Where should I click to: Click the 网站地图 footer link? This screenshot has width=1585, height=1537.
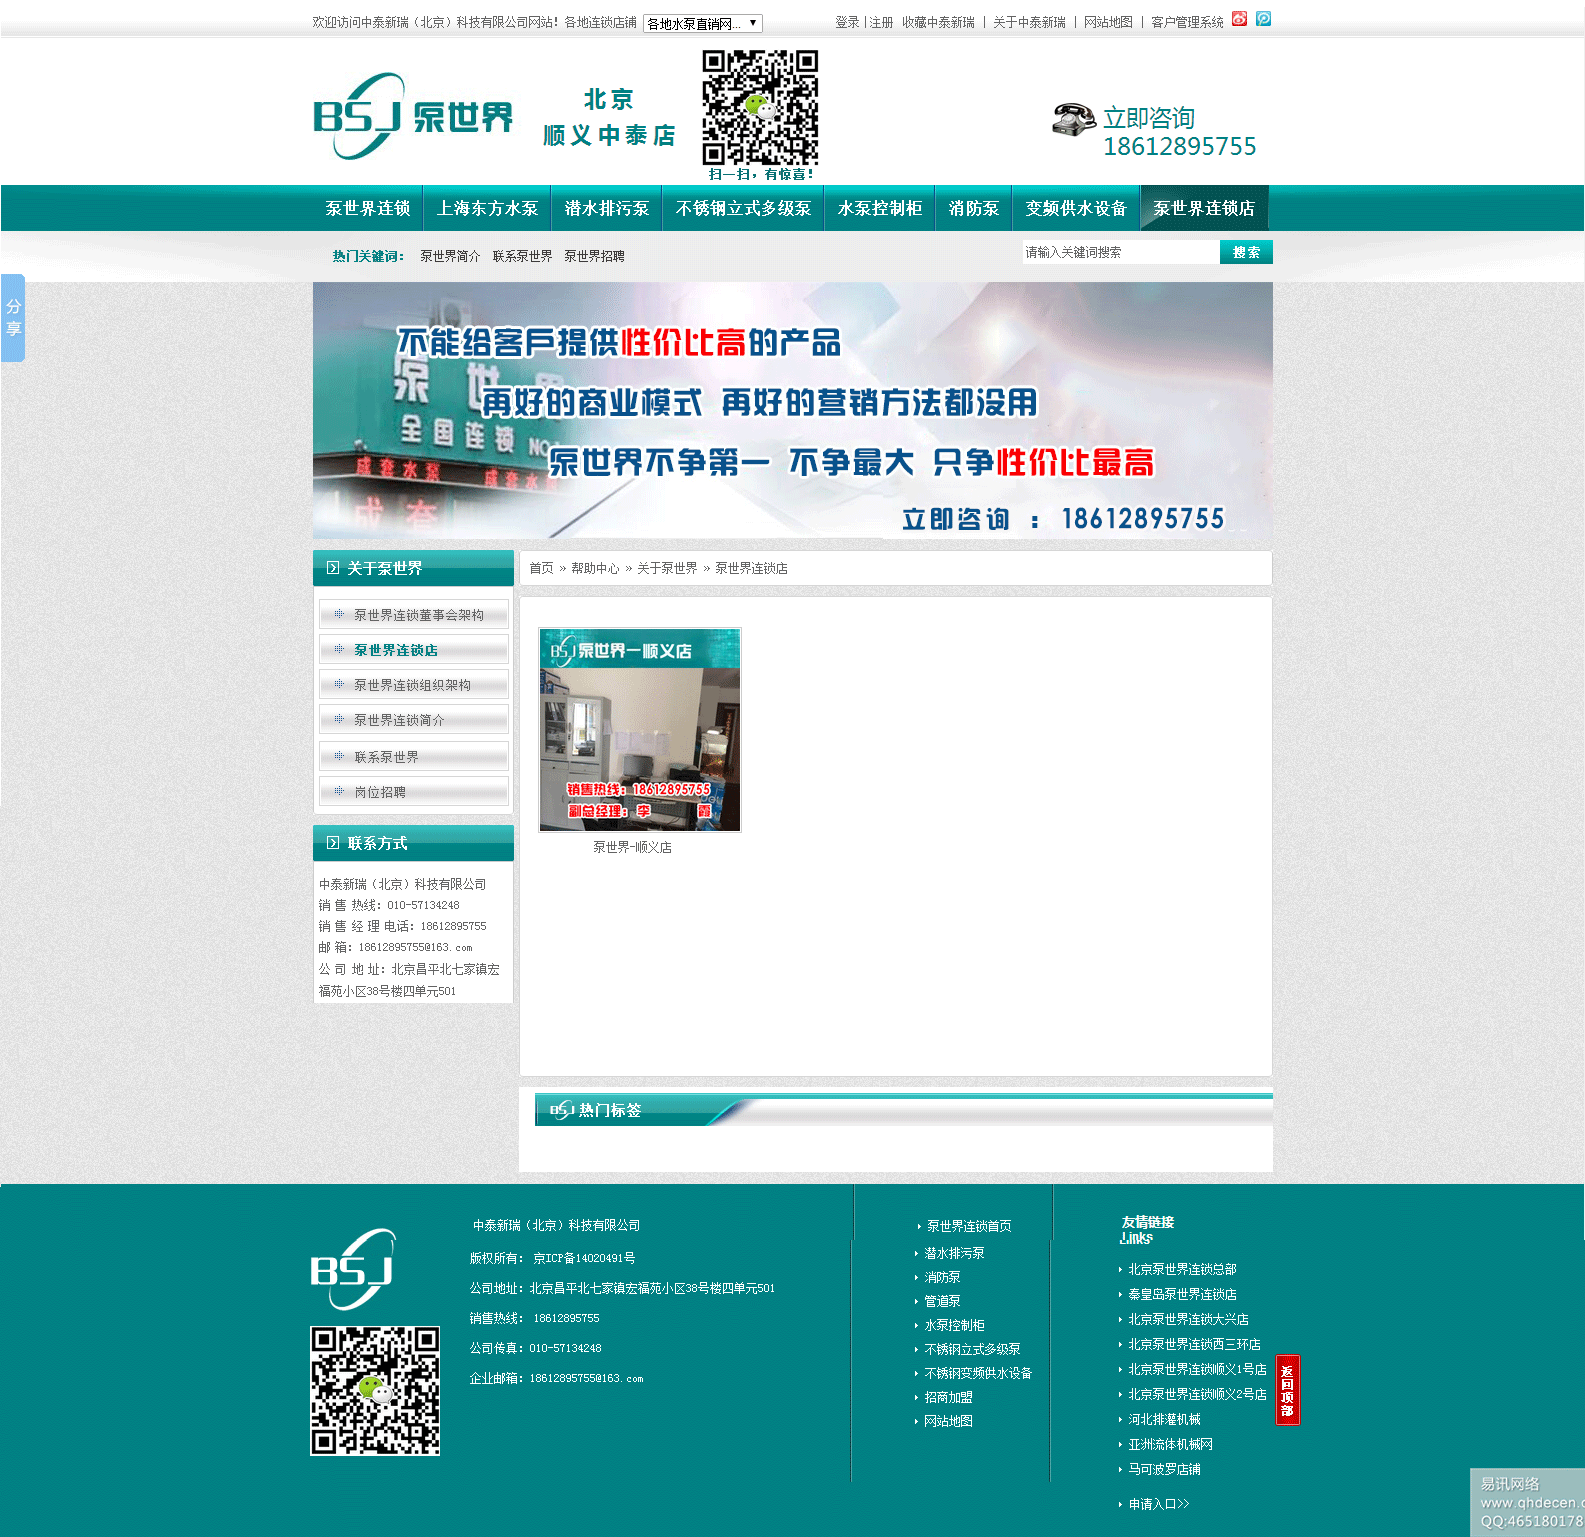tap(948, 1421)
